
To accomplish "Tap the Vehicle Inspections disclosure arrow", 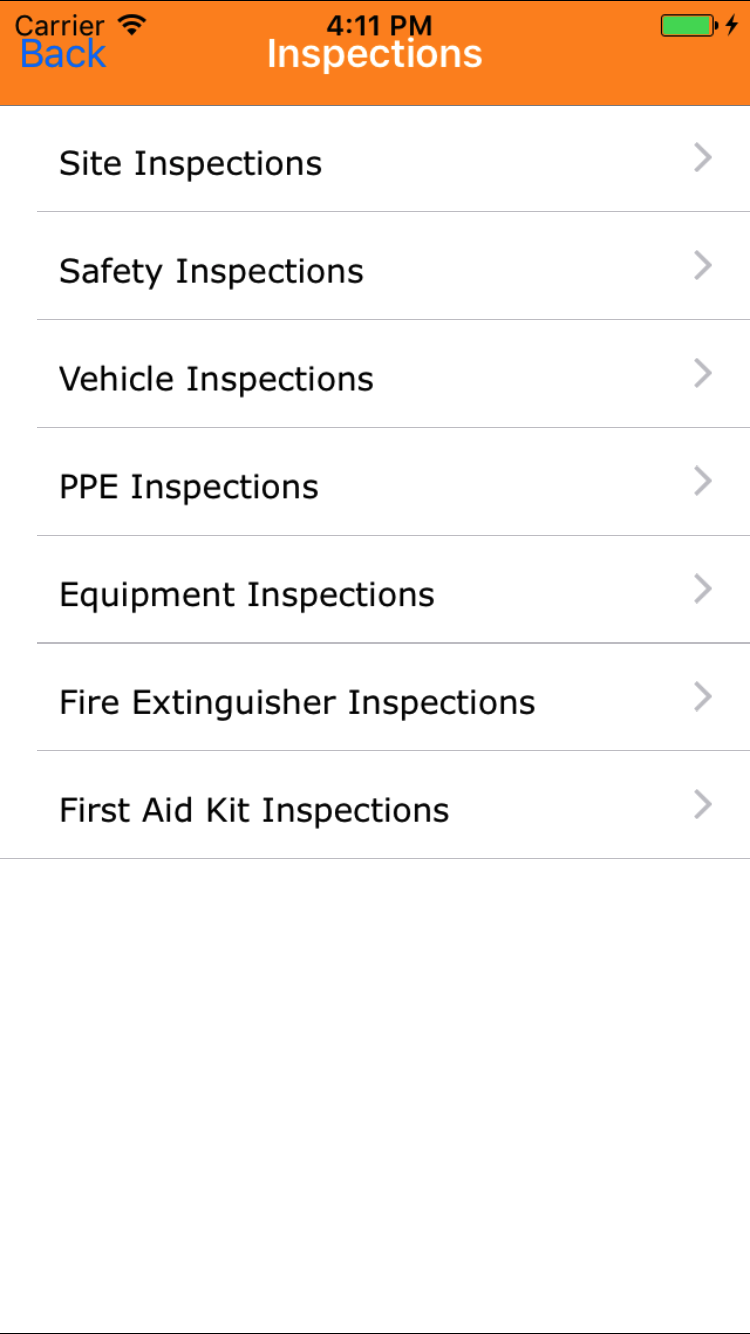I will 703,374.
